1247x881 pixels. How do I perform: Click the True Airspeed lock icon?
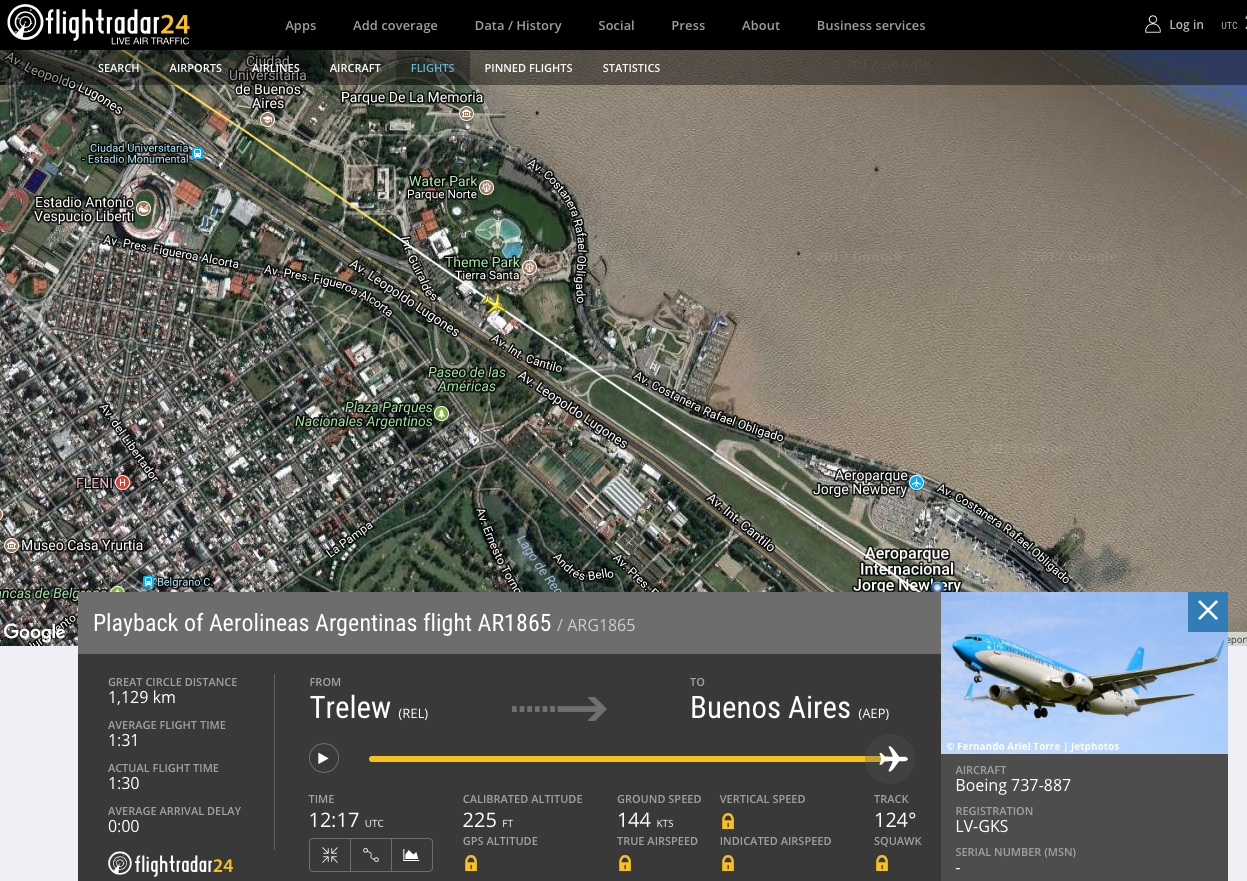click(625, 862)
